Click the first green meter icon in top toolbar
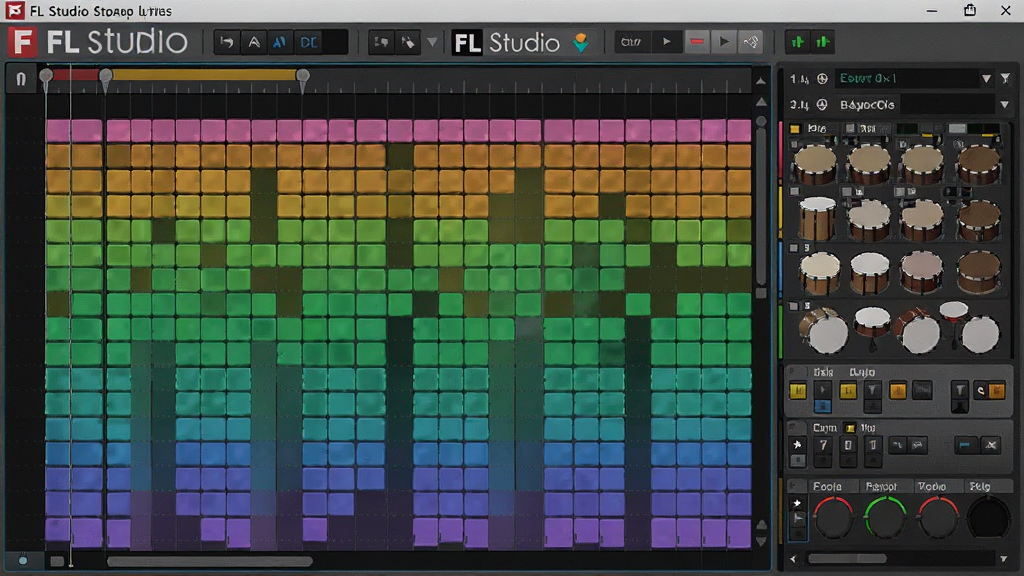The width and height of the screenshot is (1024, 576). click(x=797, y=42)
